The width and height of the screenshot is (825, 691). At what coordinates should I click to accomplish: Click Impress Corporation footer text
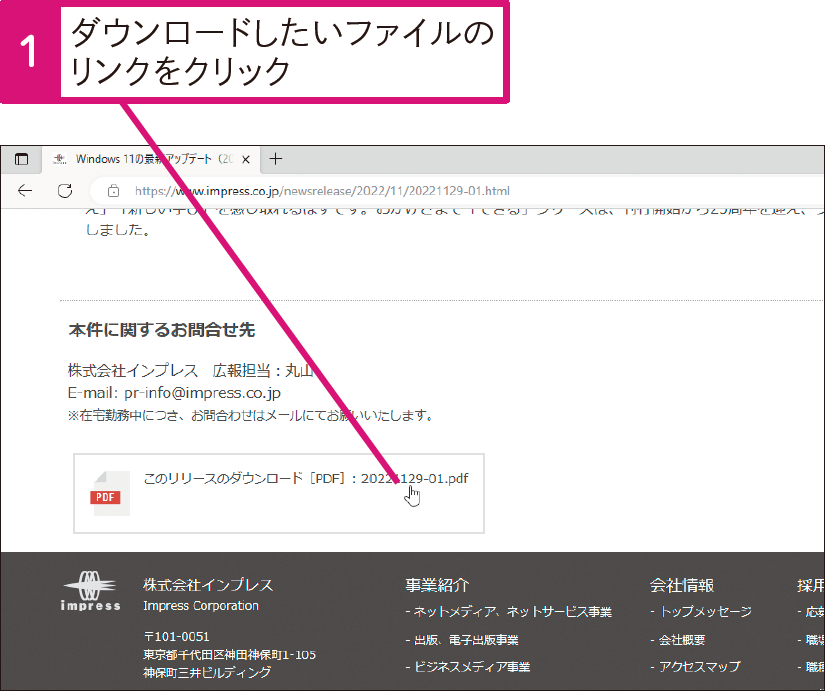click(201, 606)
